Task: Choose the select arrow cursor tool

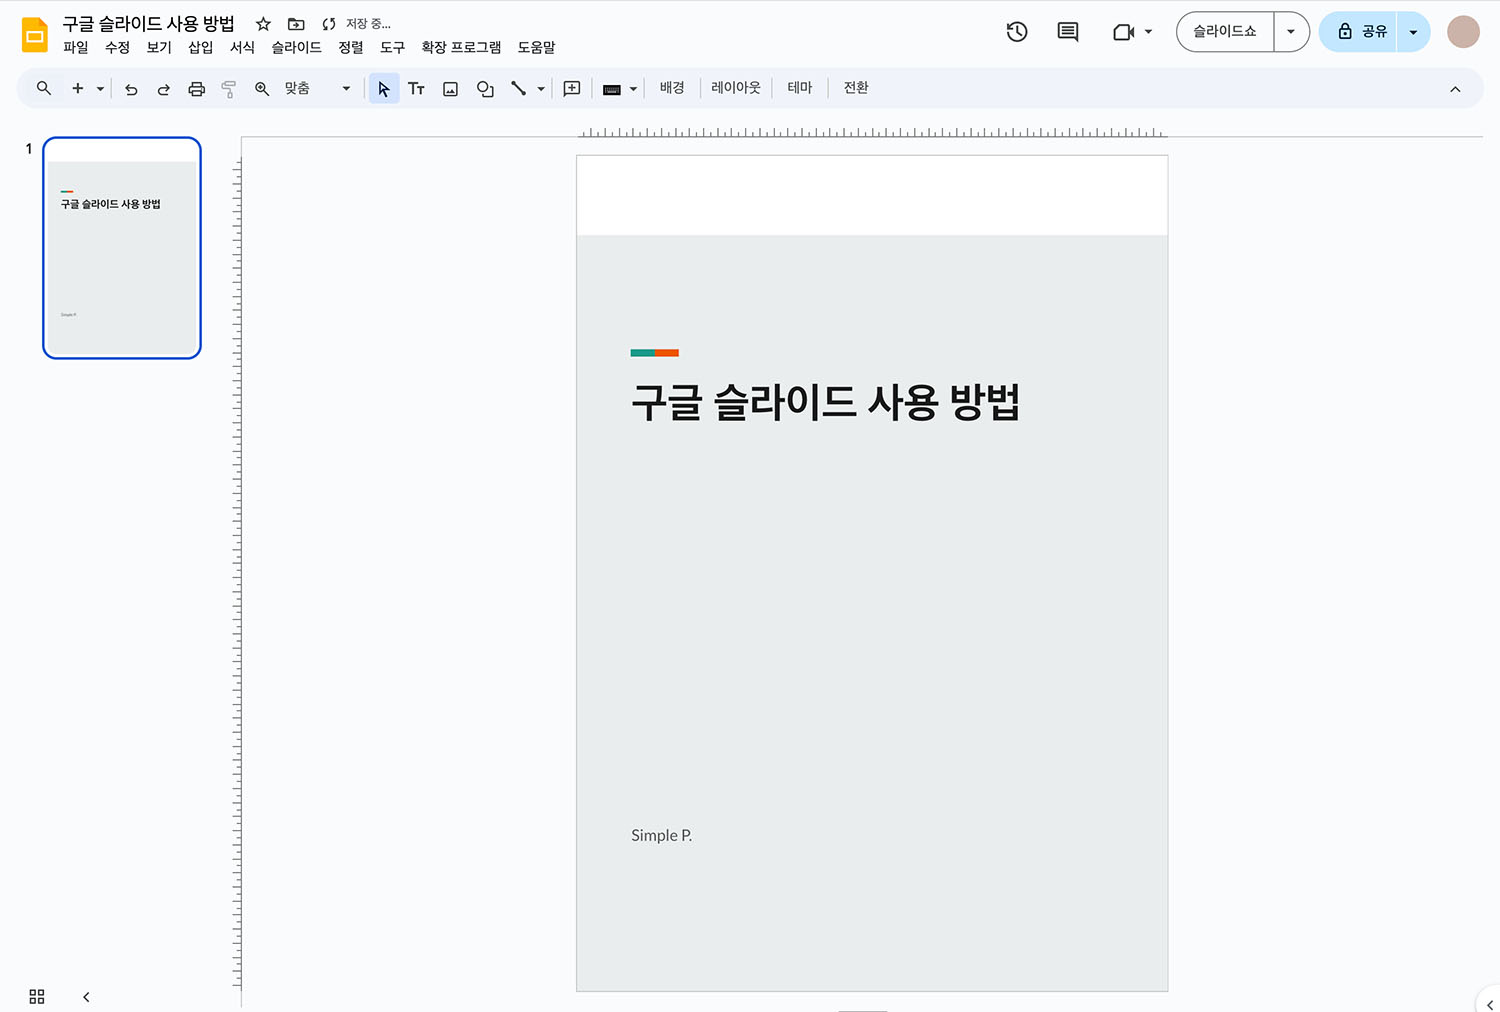Action: [384, 89]
